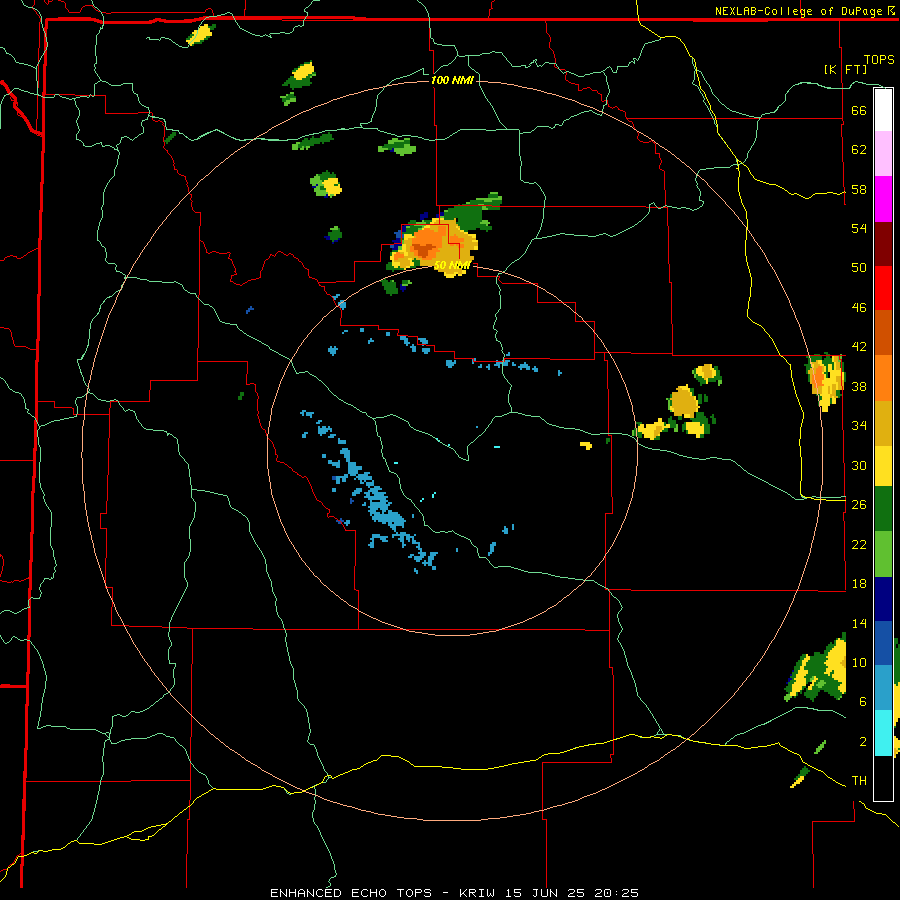Click the 26 value on the scale
The width and height of the screenshot is (900, 900).
tap(859, 505)
